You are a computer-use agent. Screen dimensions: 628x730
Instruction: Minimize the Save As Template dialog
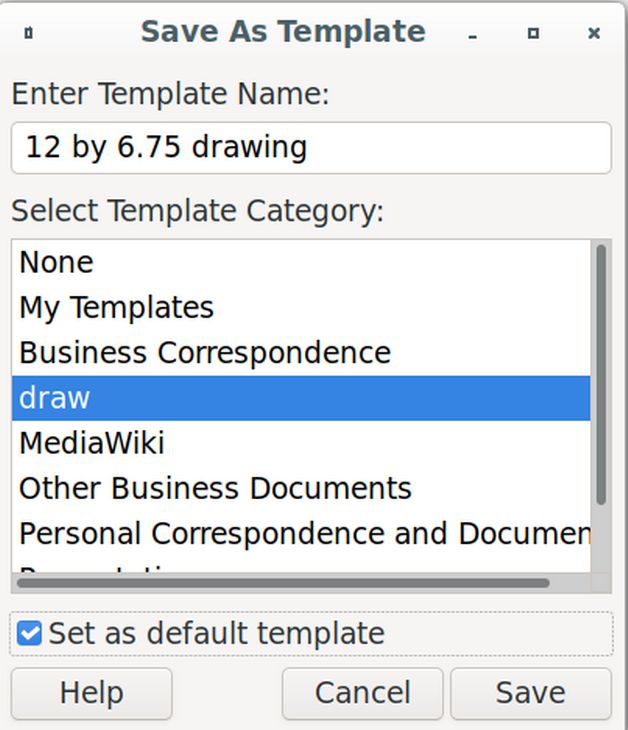click(x=473, y=34)
